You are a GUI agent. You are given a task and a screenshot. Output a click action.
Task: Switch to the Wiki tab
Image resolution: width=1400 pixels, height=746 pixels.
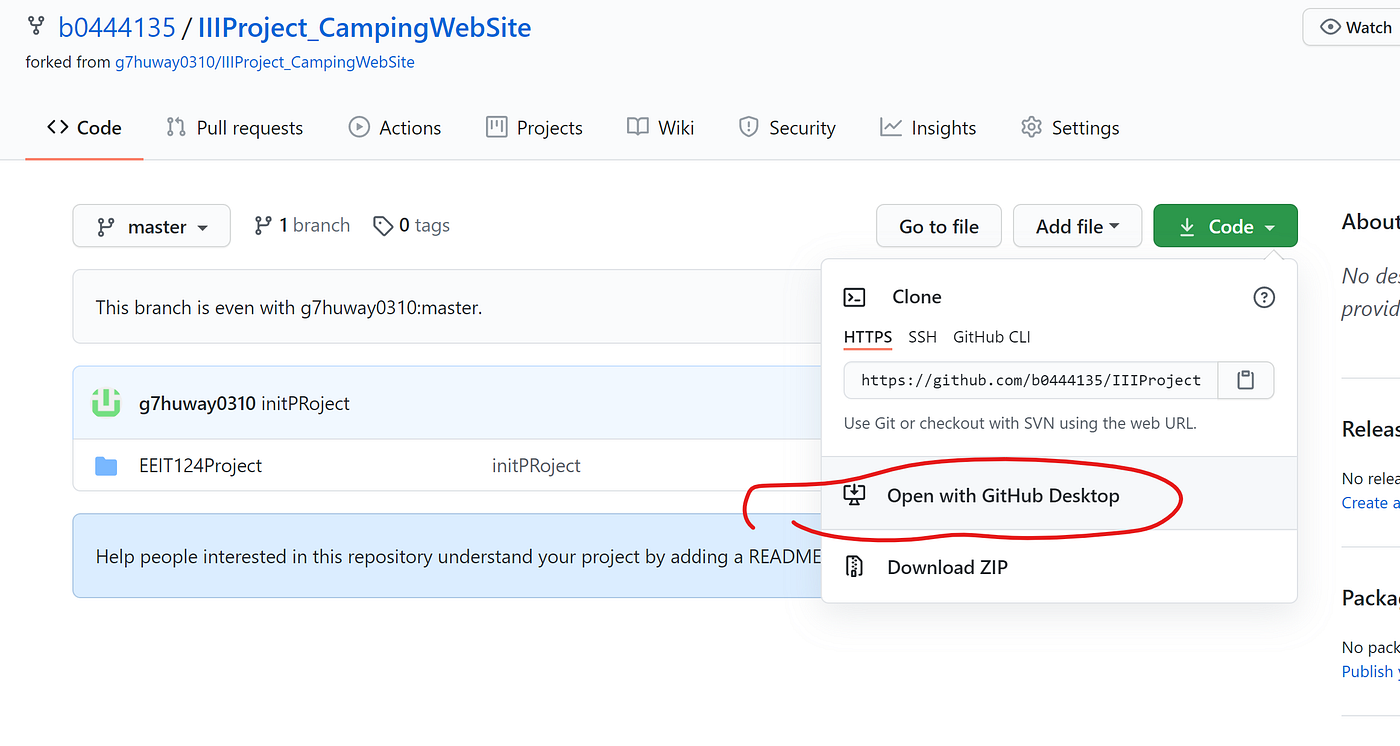660,128
